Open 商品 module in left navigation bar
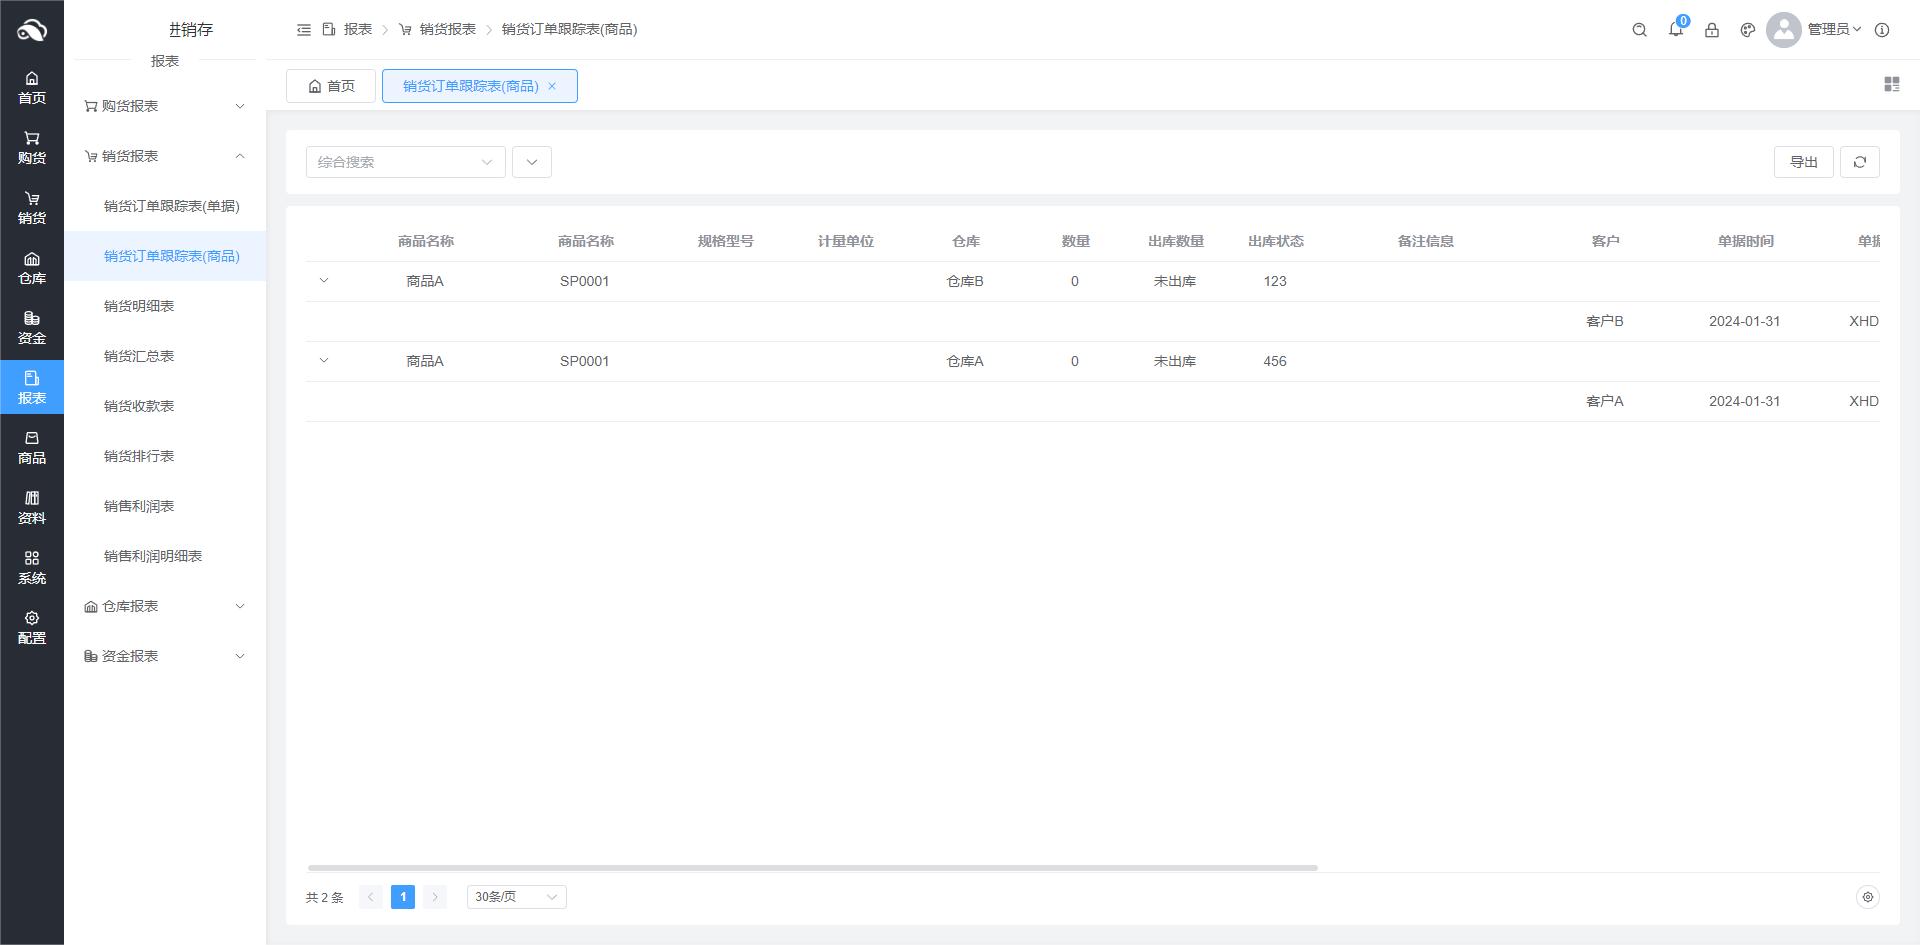This screenshot has width=1920, height=945. coord(32,448)
